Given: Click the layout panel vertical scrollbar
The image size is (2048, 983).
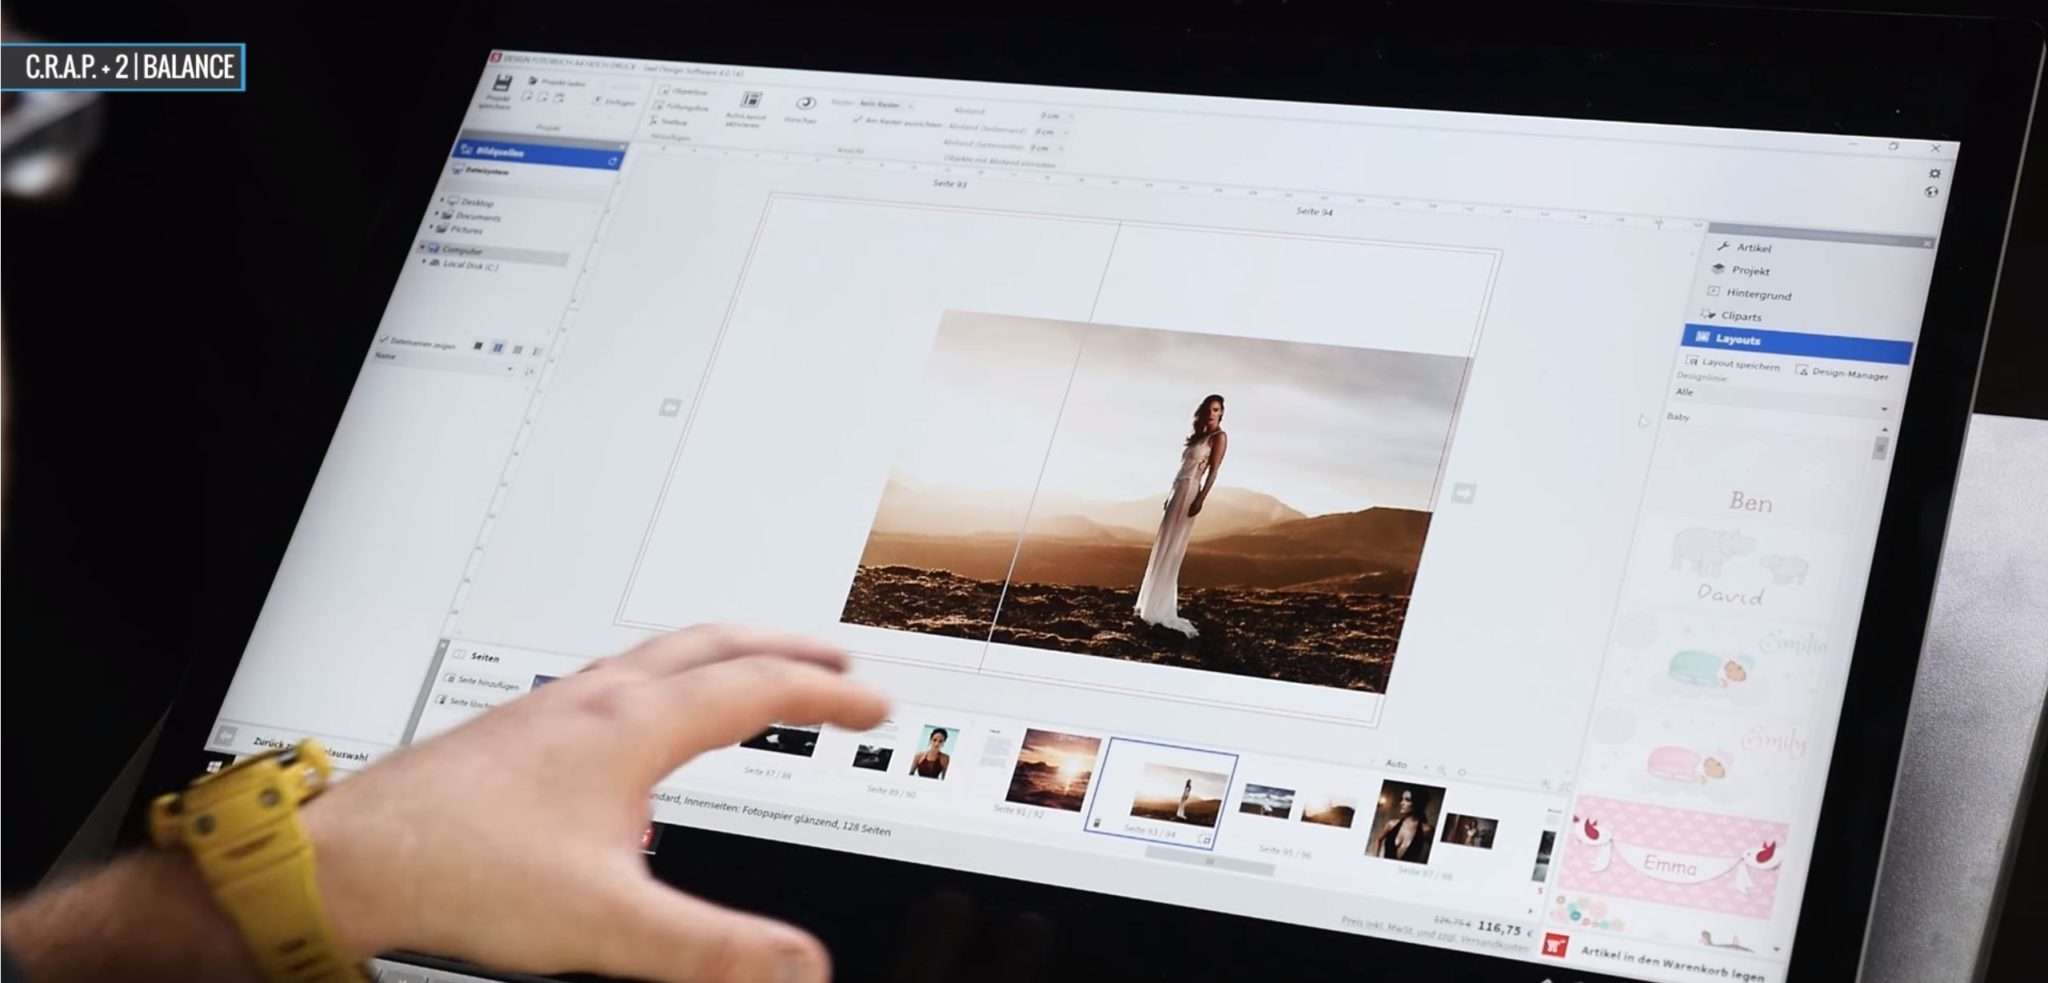Looking at the screenshot, I should point(1880,447).
